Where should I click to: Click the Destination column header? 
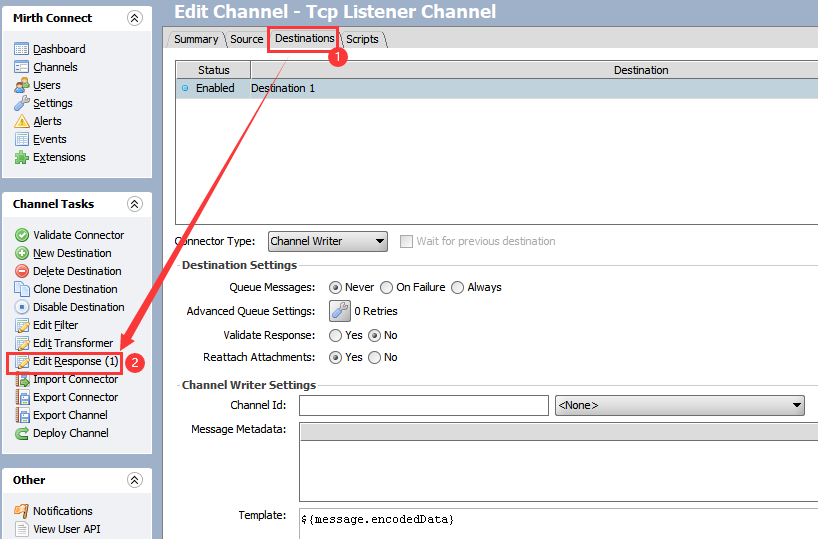pos(641,70)
